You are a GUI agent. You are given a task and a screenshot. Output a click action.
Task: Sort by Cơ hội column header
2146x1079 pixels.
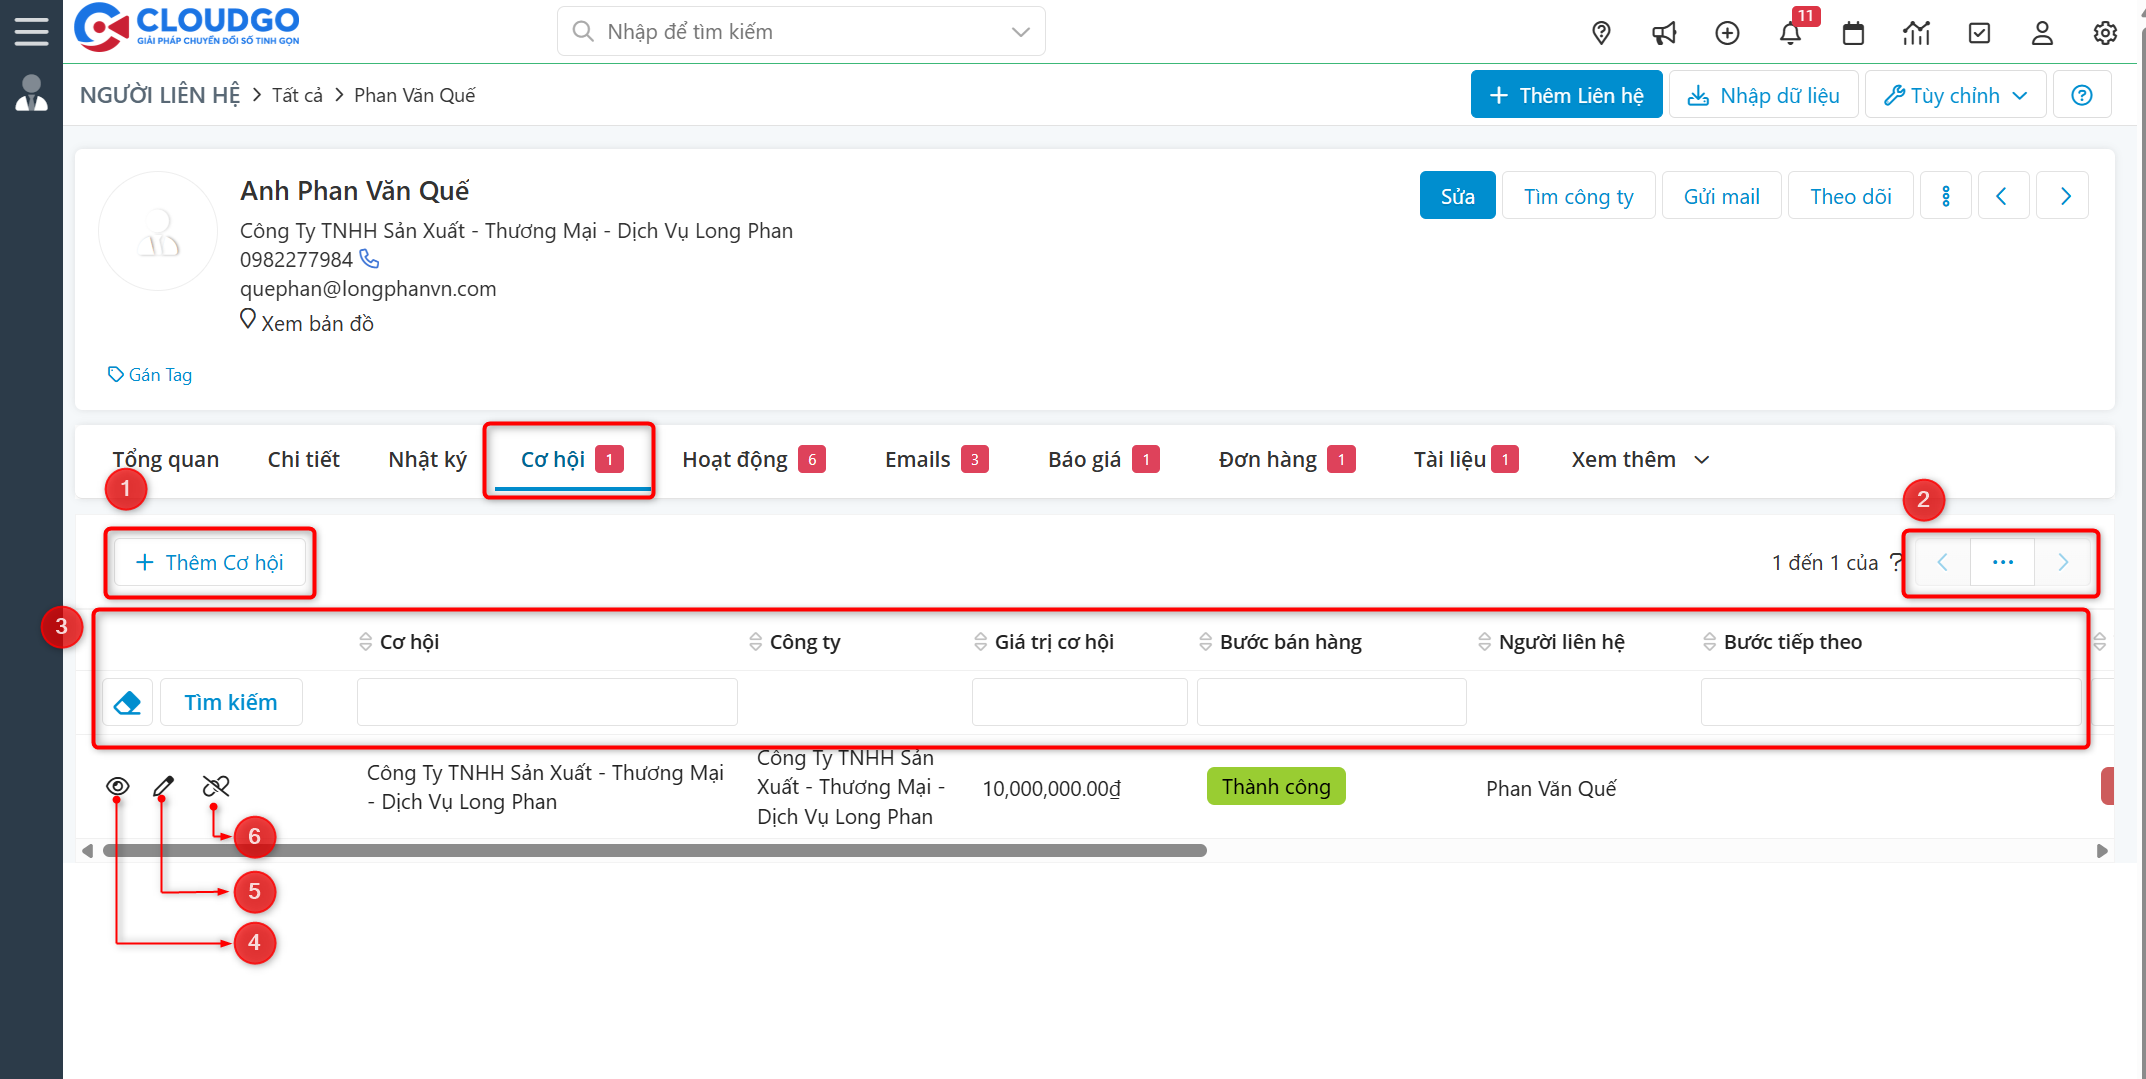(409, 642)
